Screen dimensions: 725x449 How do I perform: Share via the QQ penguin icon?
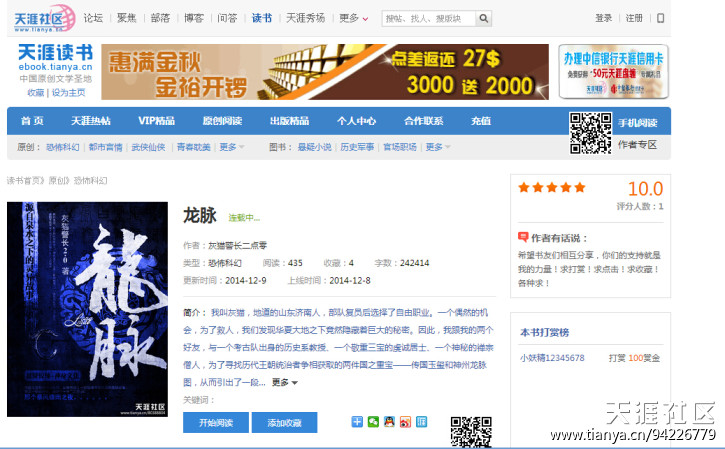(389, 422)
